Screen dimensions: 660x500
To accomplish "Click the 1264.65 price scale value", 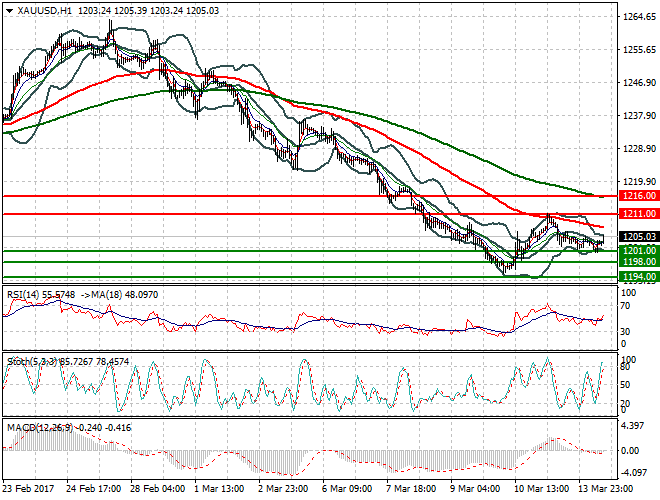I will click(637, 17).
